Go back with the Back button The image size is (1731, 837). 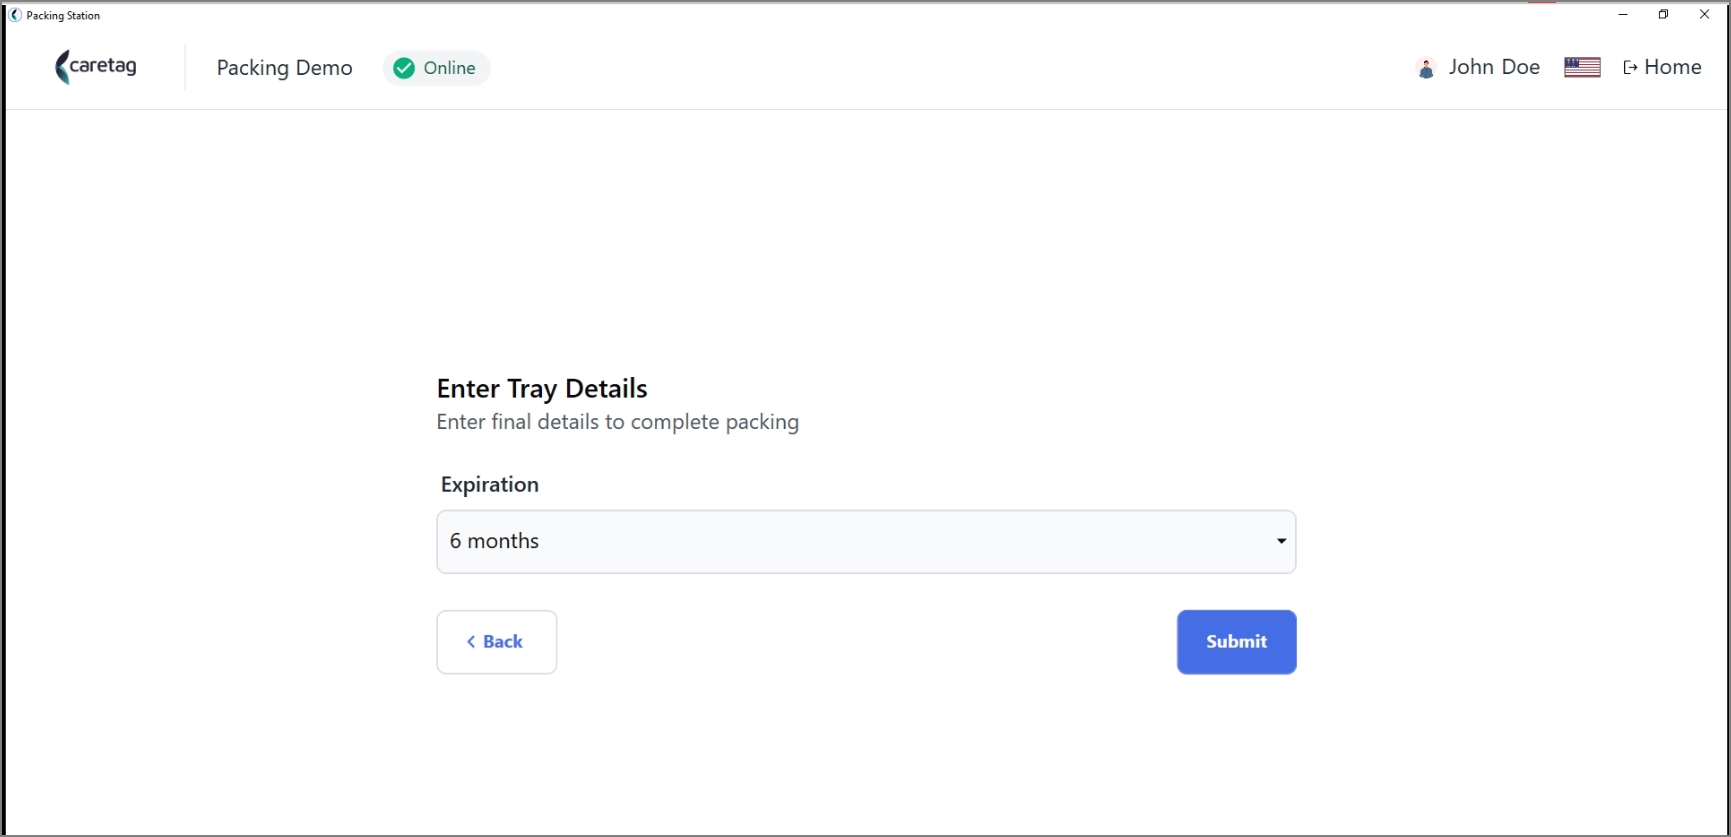497,642
